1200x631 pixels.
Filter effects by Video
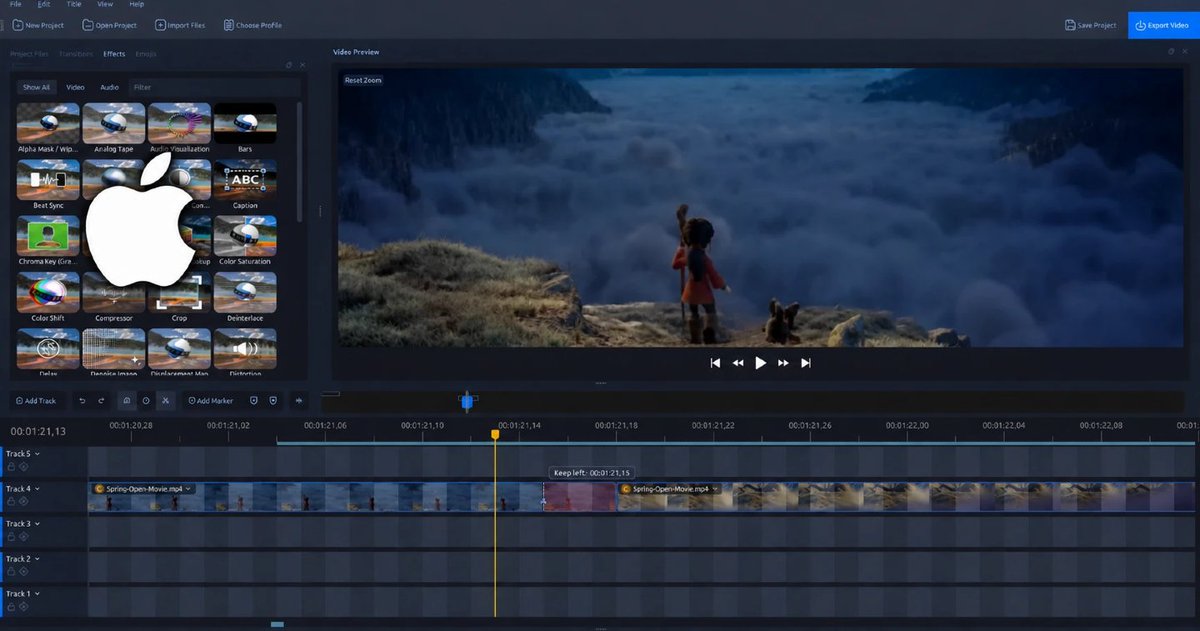[x=75, y=87]
